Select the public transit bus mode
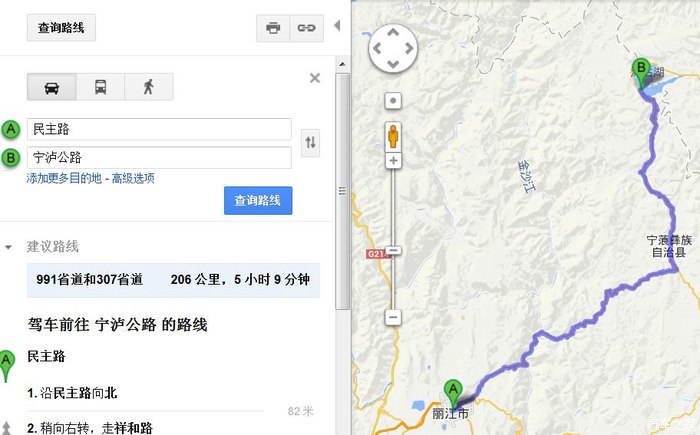This screenshot has width=700, height=435. tap(100, 87)
